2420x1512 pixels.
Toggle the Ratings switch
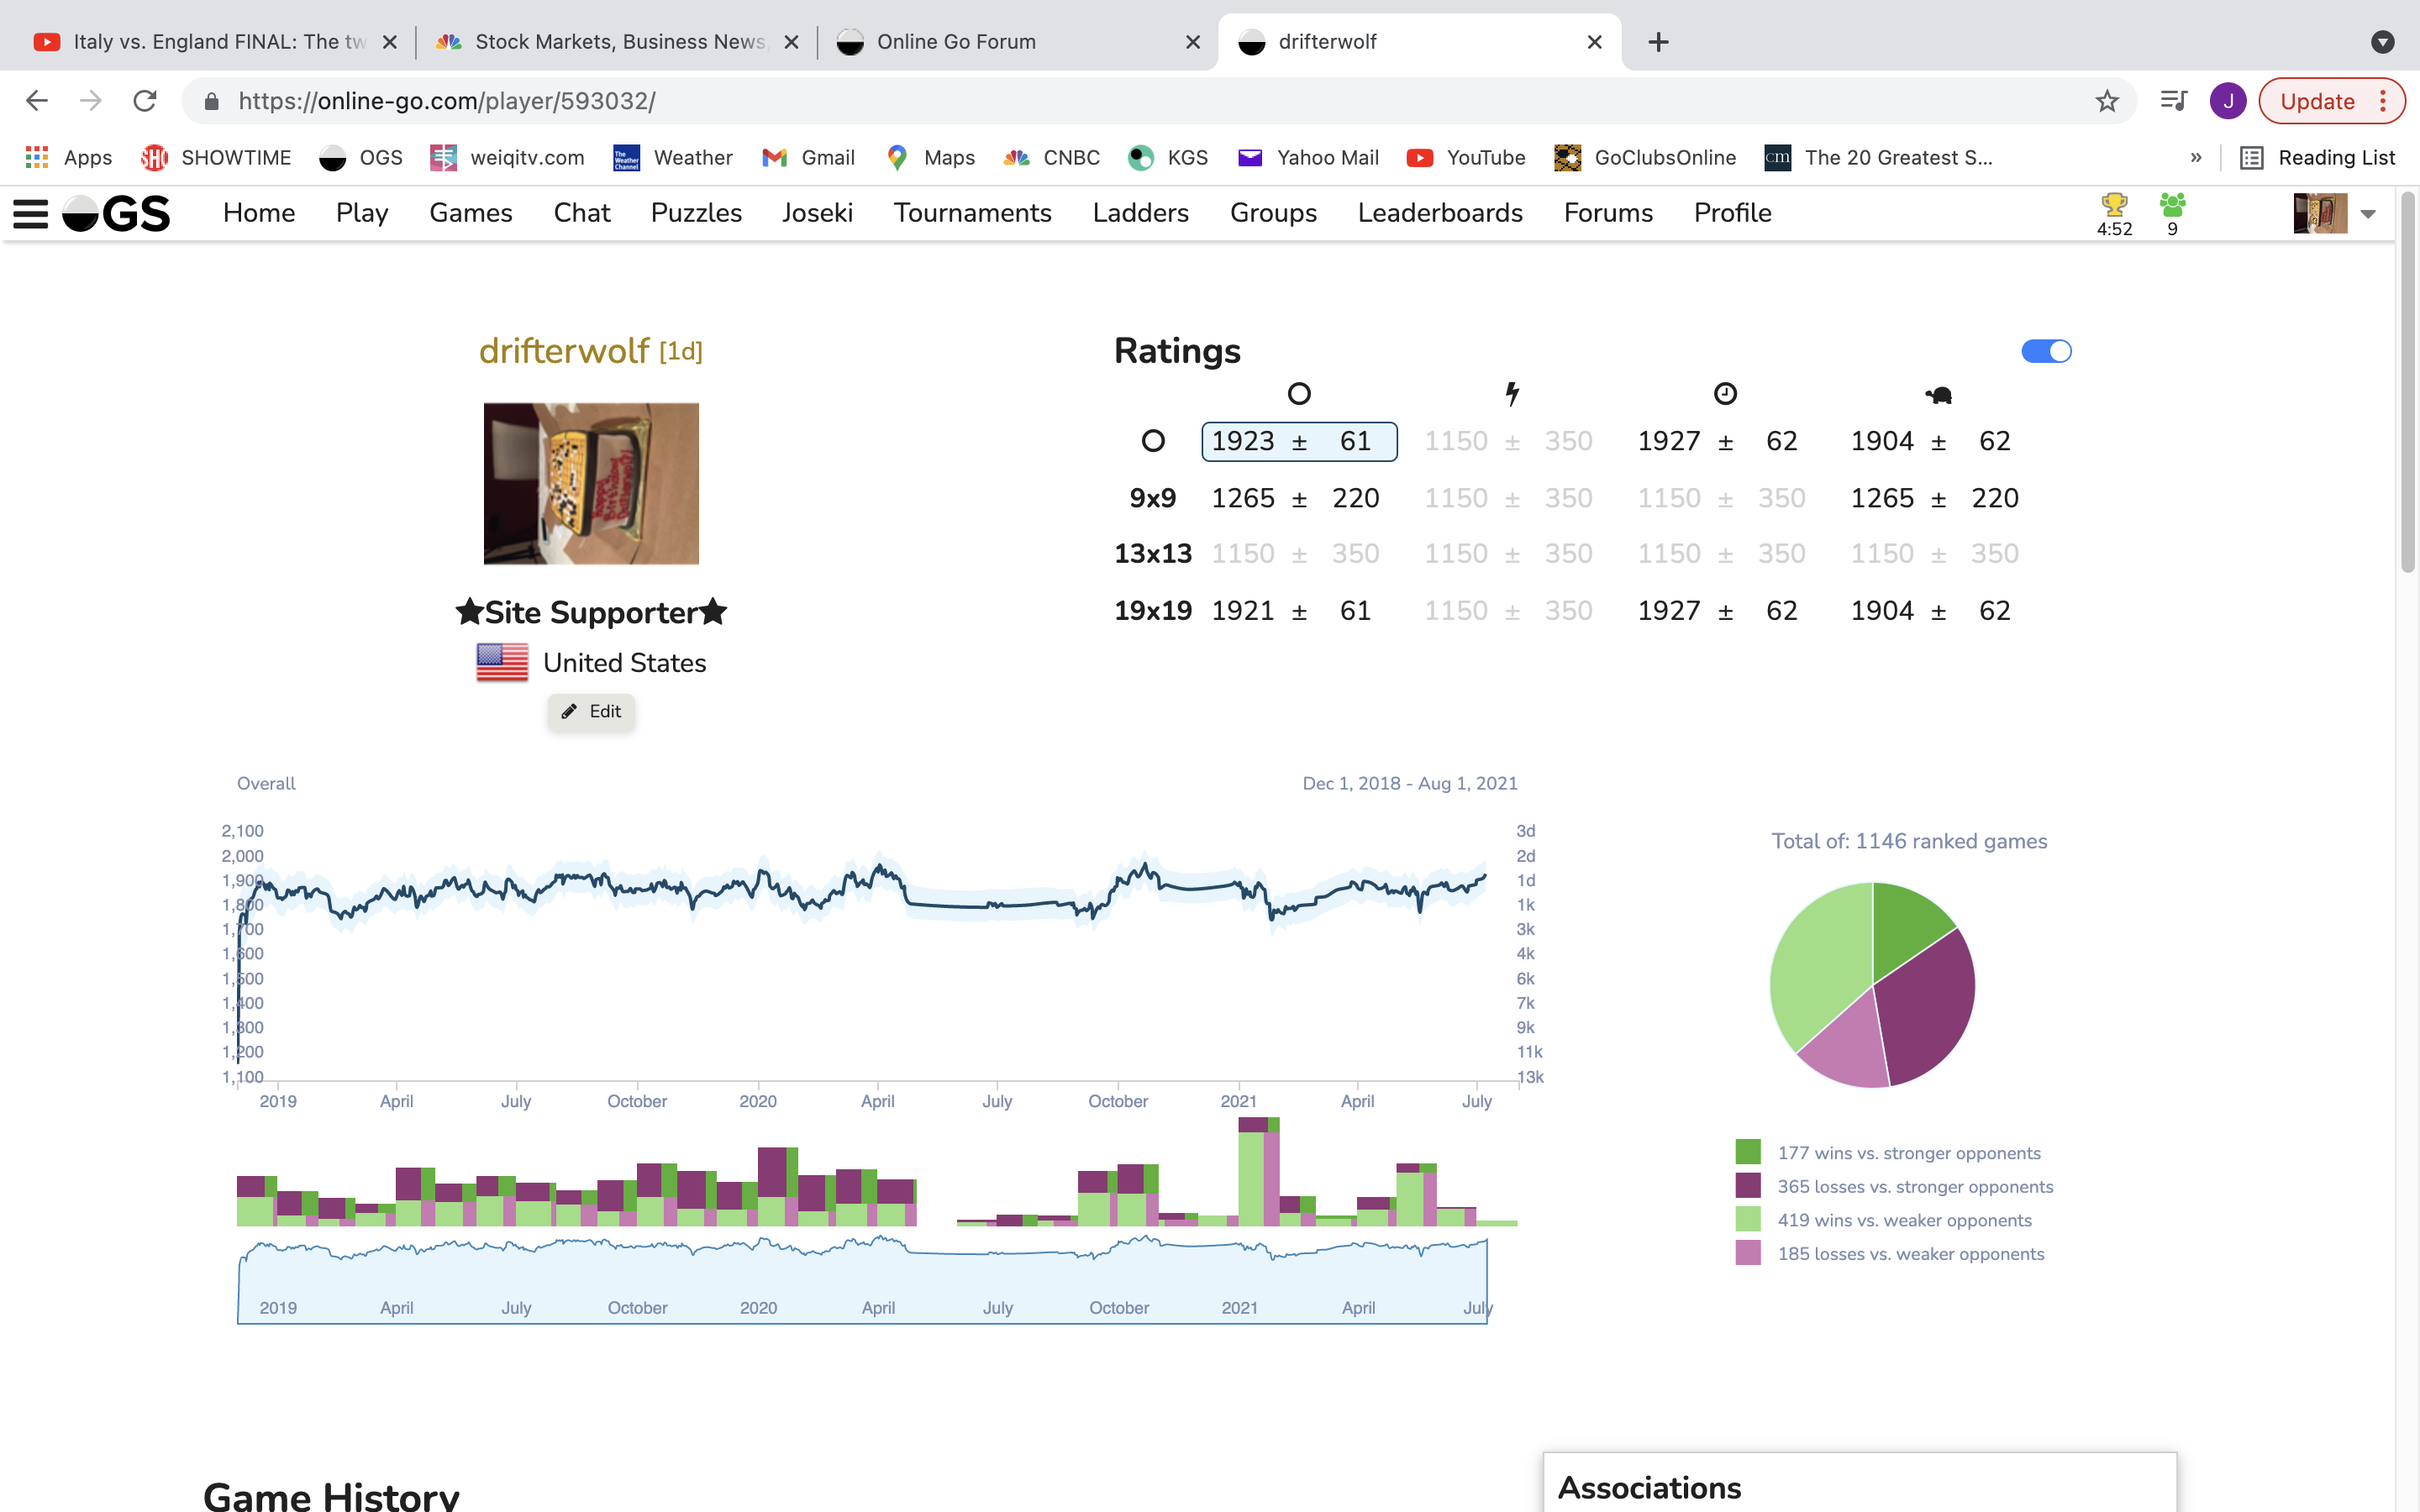tap(2046, 351)
